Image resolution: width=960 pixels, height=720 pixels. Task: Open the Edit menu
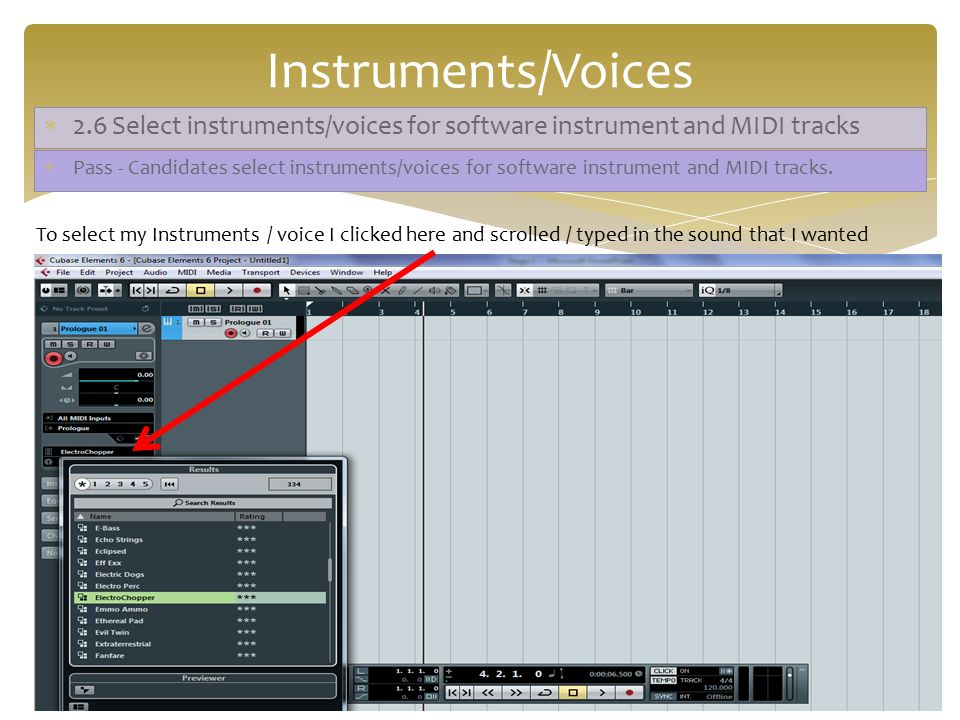(88, 272)
